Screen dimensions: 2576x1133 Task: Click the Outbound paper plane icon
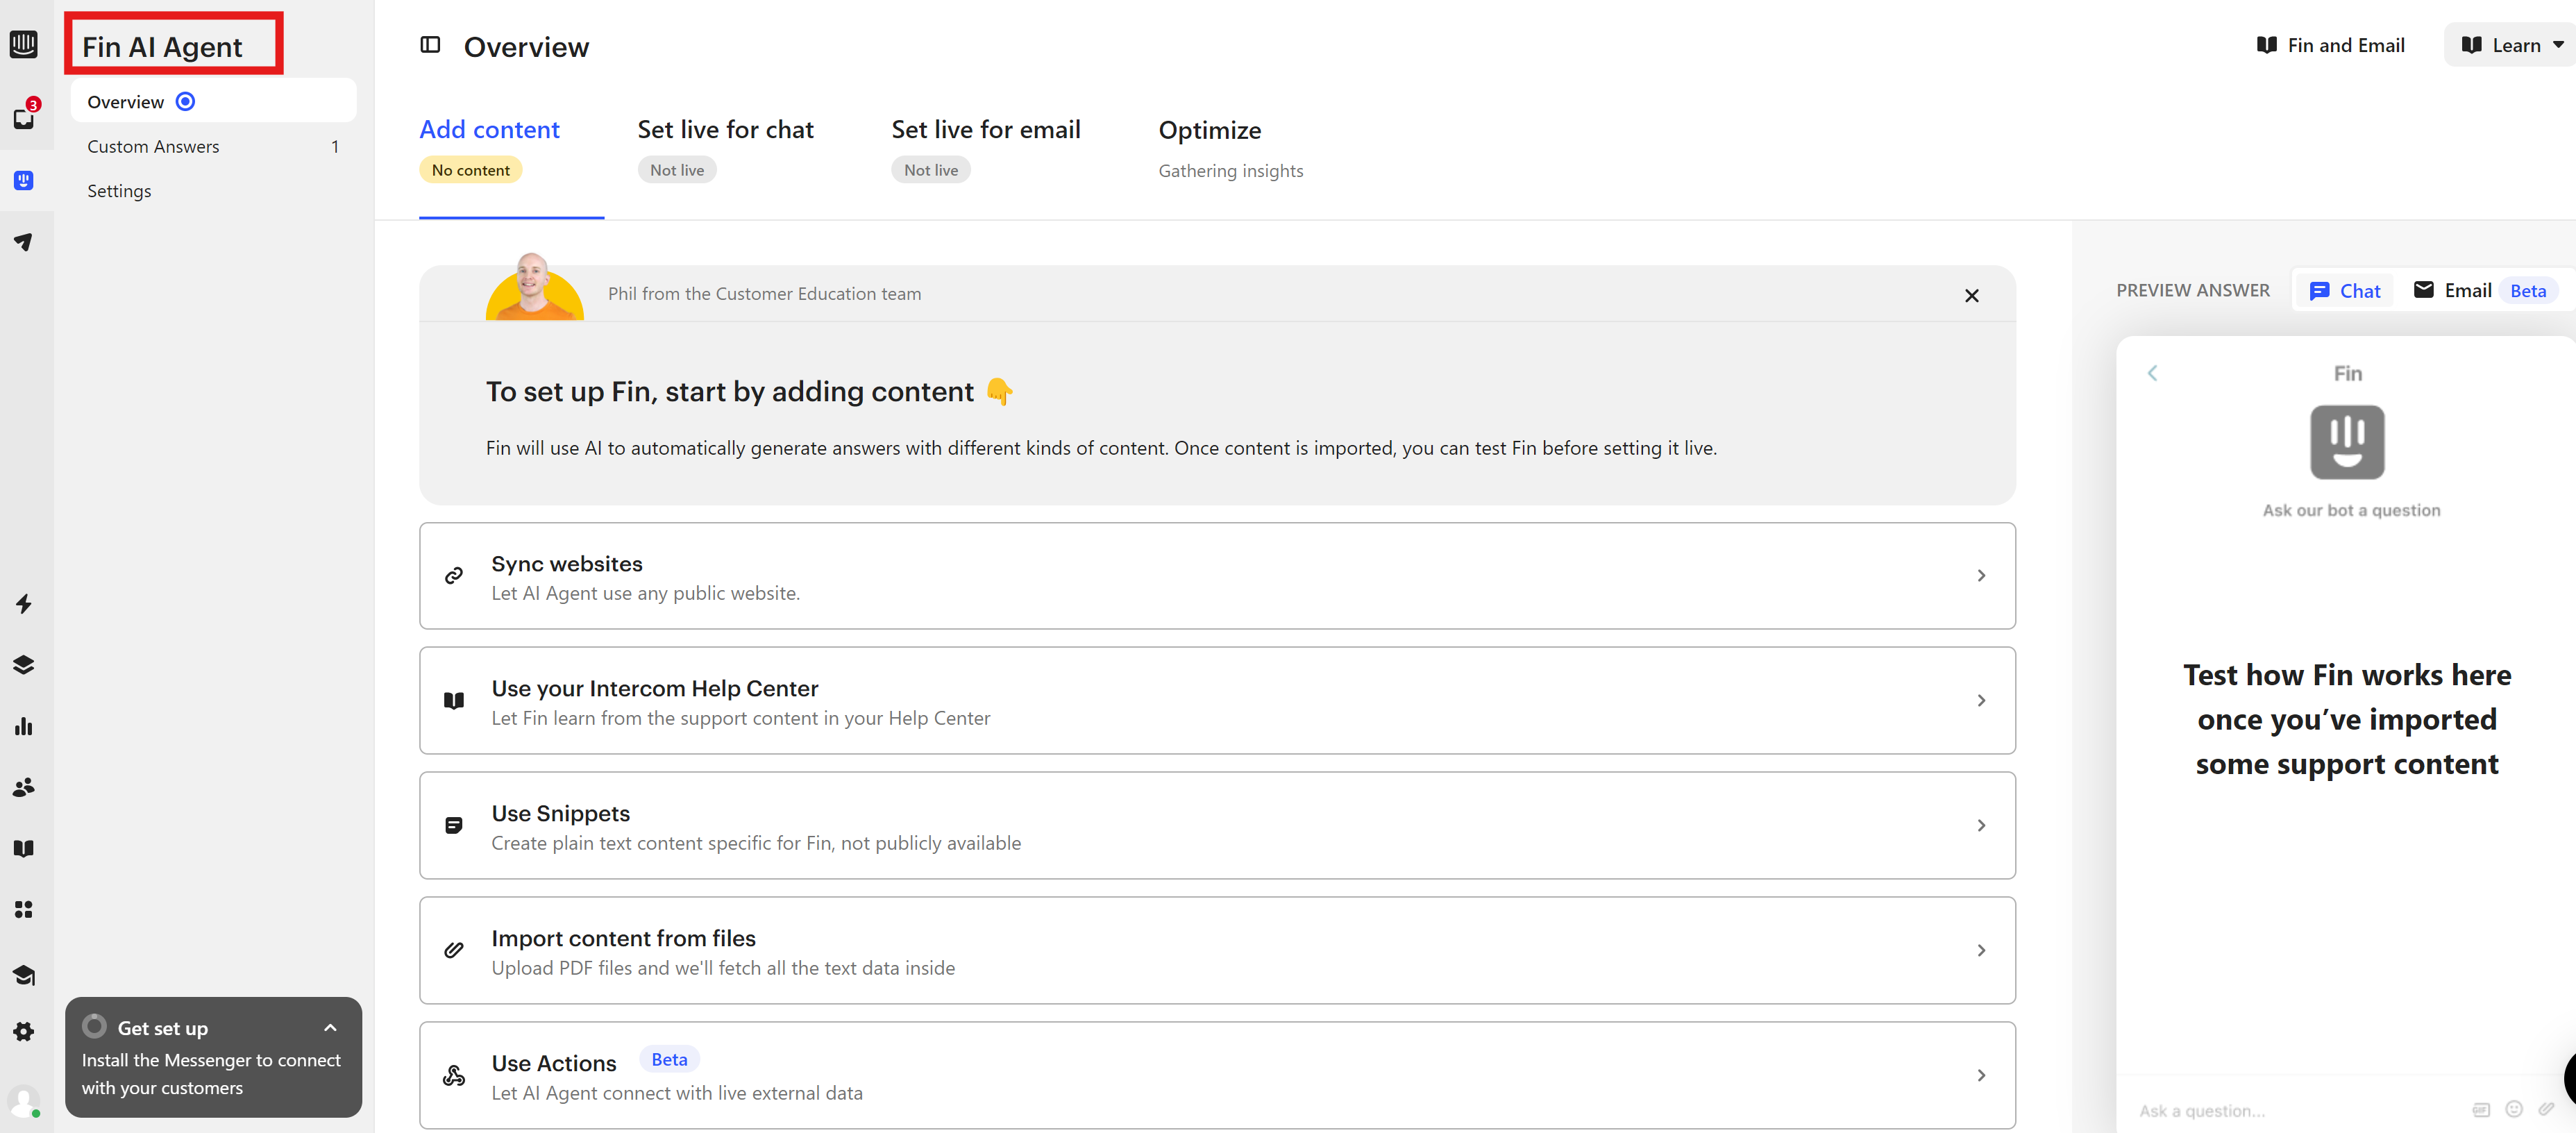pos(24,242)
